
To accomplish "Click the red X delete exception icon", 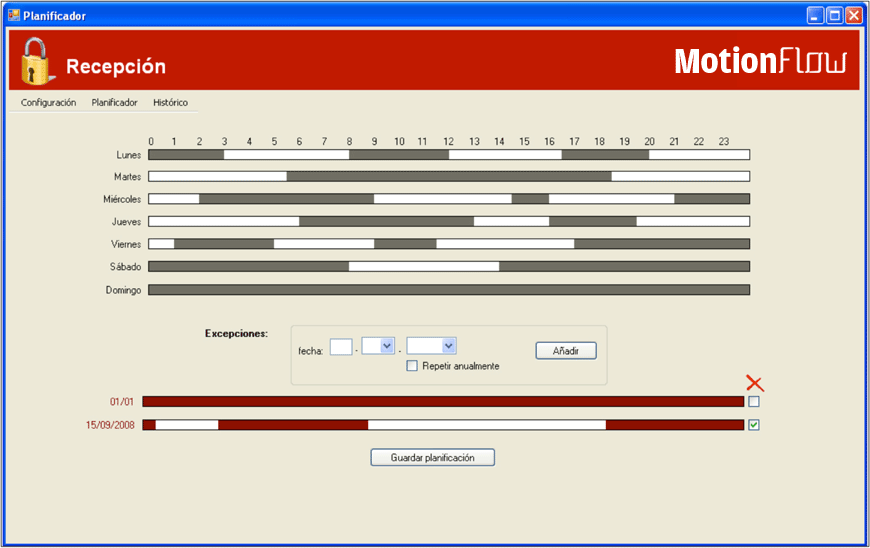I will pyautogui.click(x=755, y=383).
